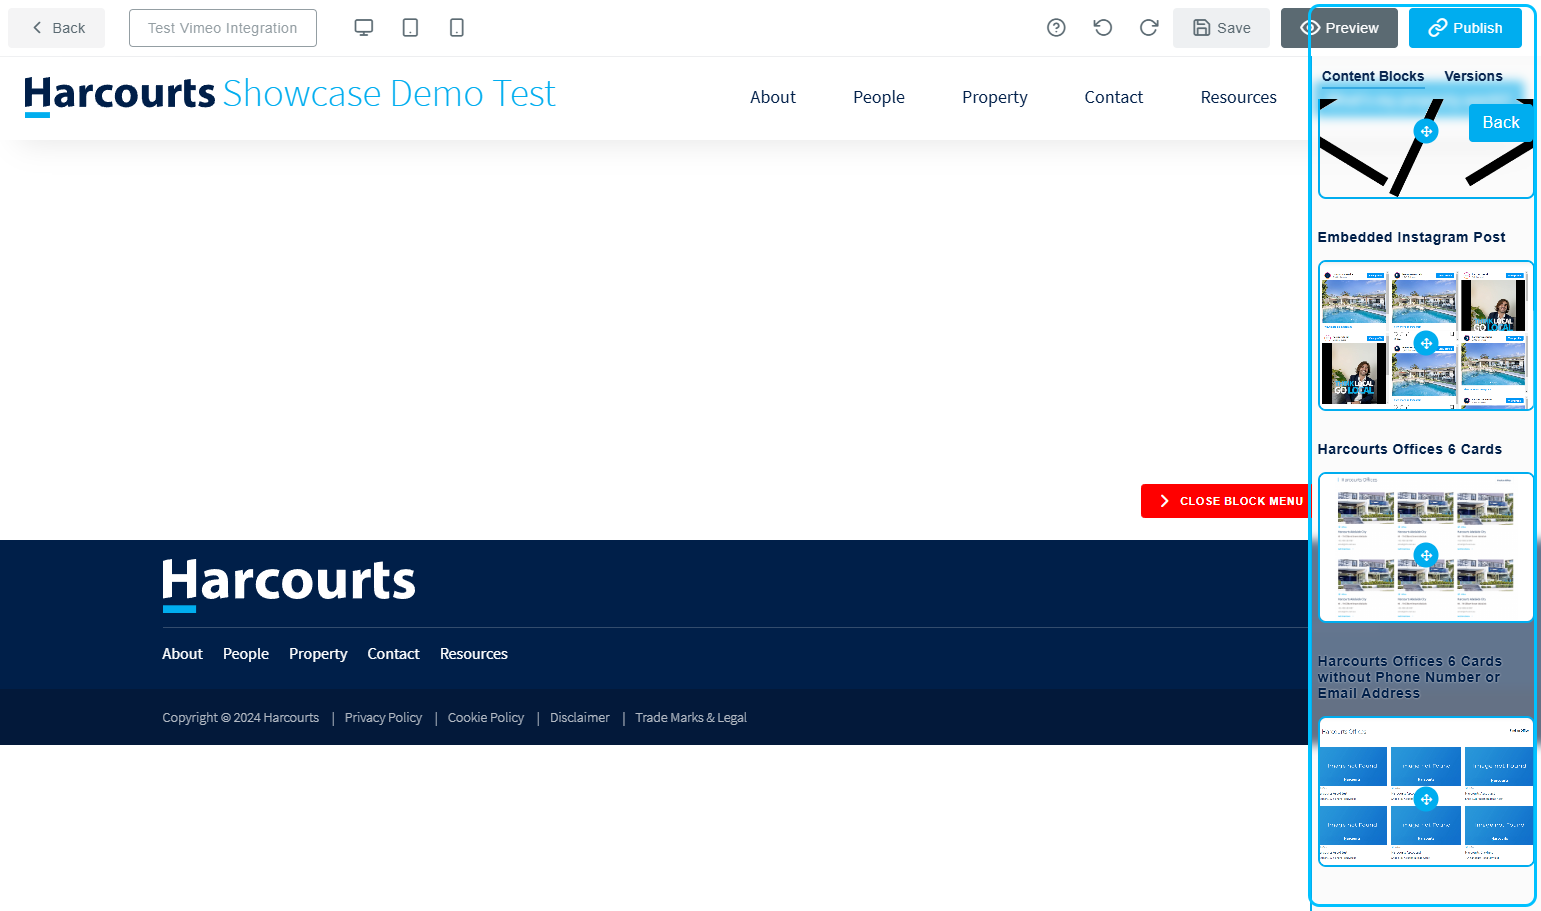Open the Cookie Policy footer link

click(486, 718)
